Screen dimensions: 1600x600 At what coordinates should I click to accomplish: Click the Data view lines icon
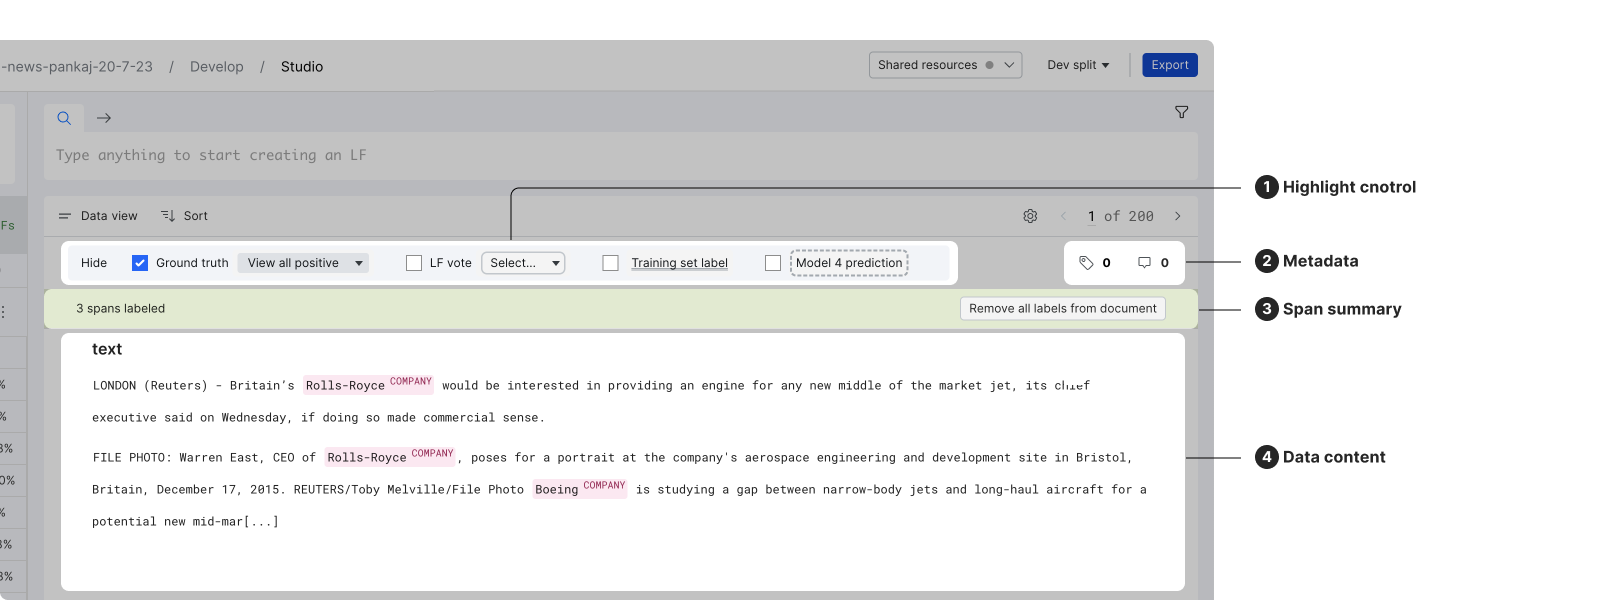point(65,216)
